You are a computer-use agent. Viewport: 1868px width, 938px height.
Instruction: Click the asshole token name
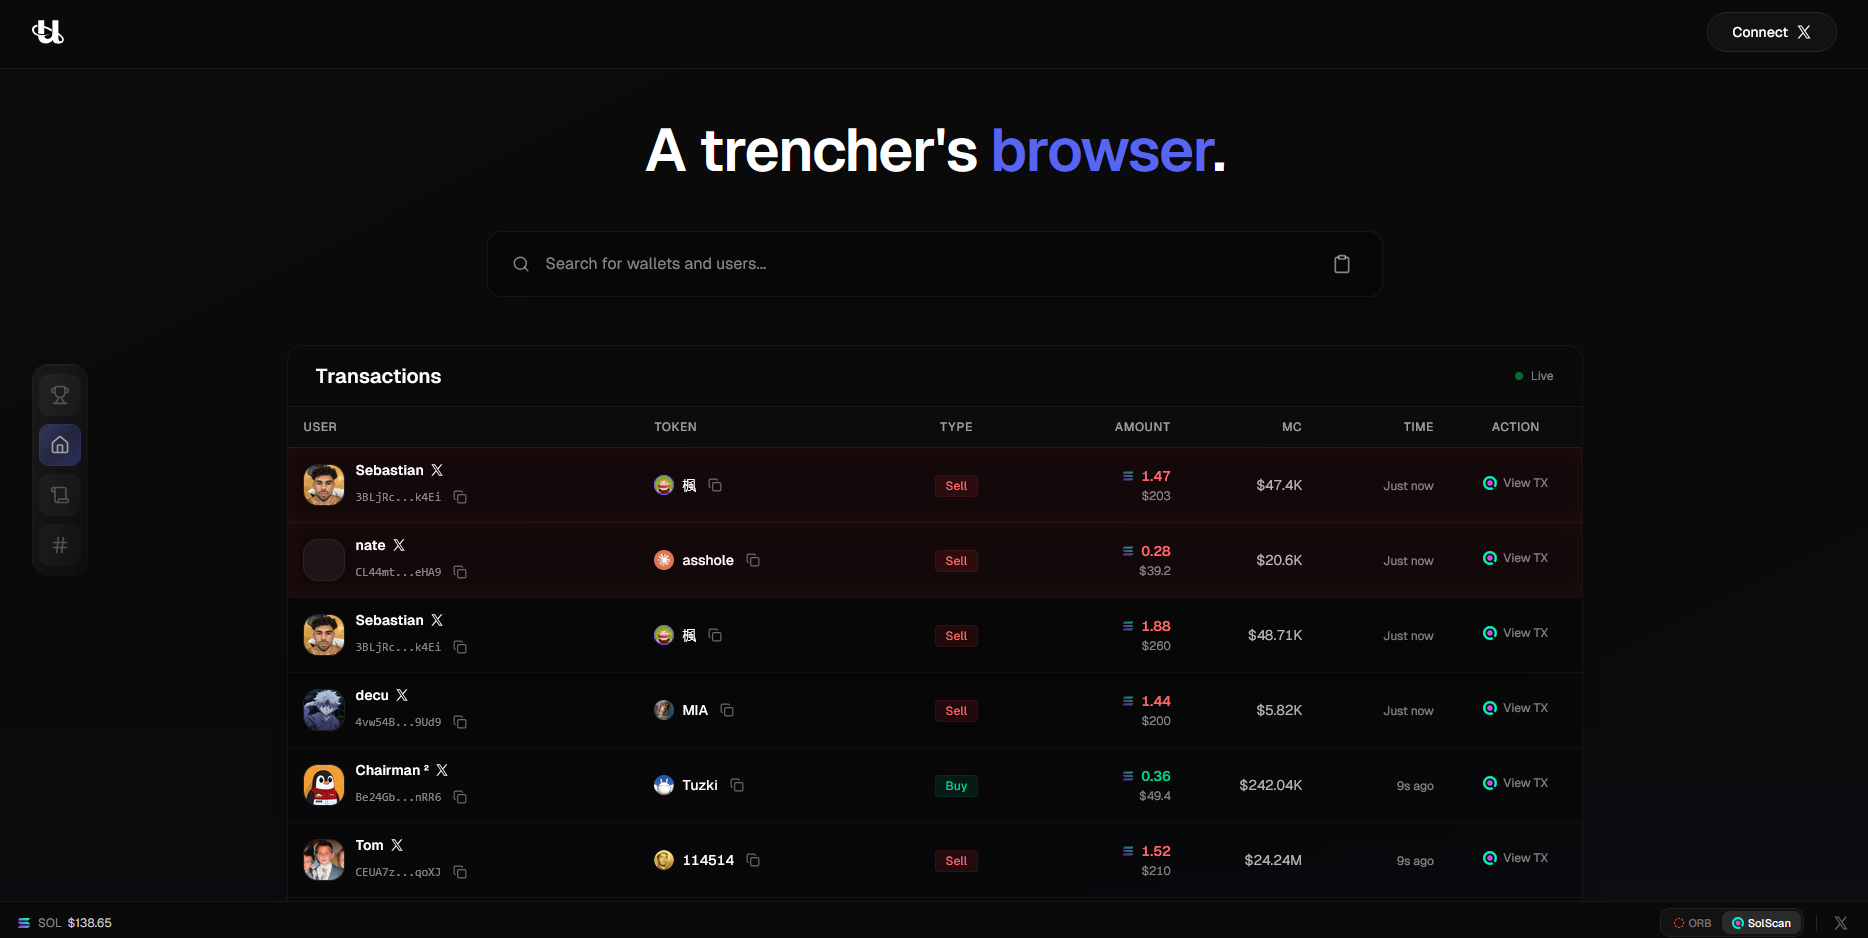tap(707, 560)
